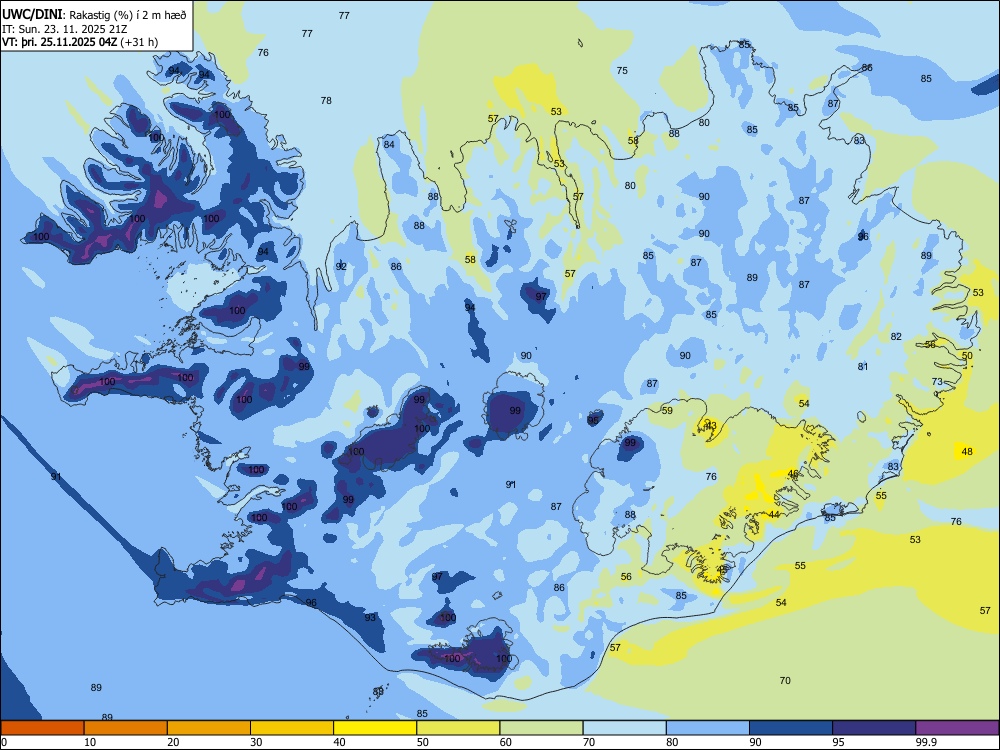Click the humidity value '84' on the map

tap(389, 145)
